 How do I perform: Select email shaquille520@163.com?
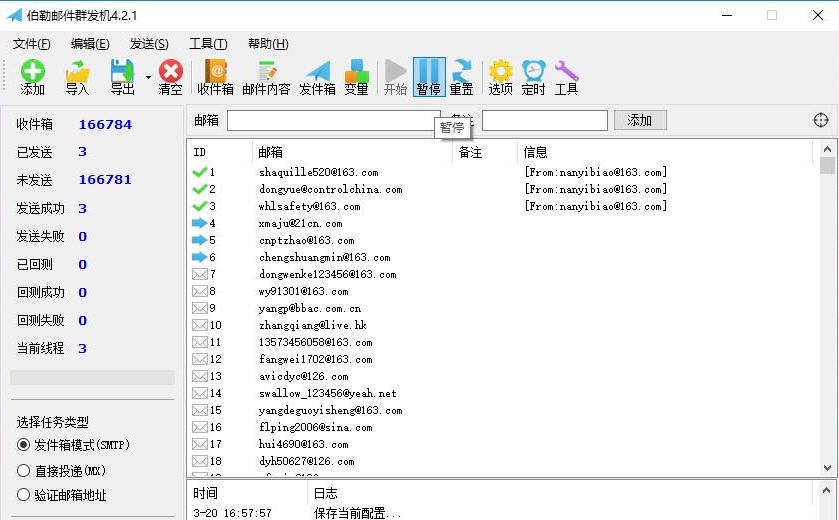[318, 172]
